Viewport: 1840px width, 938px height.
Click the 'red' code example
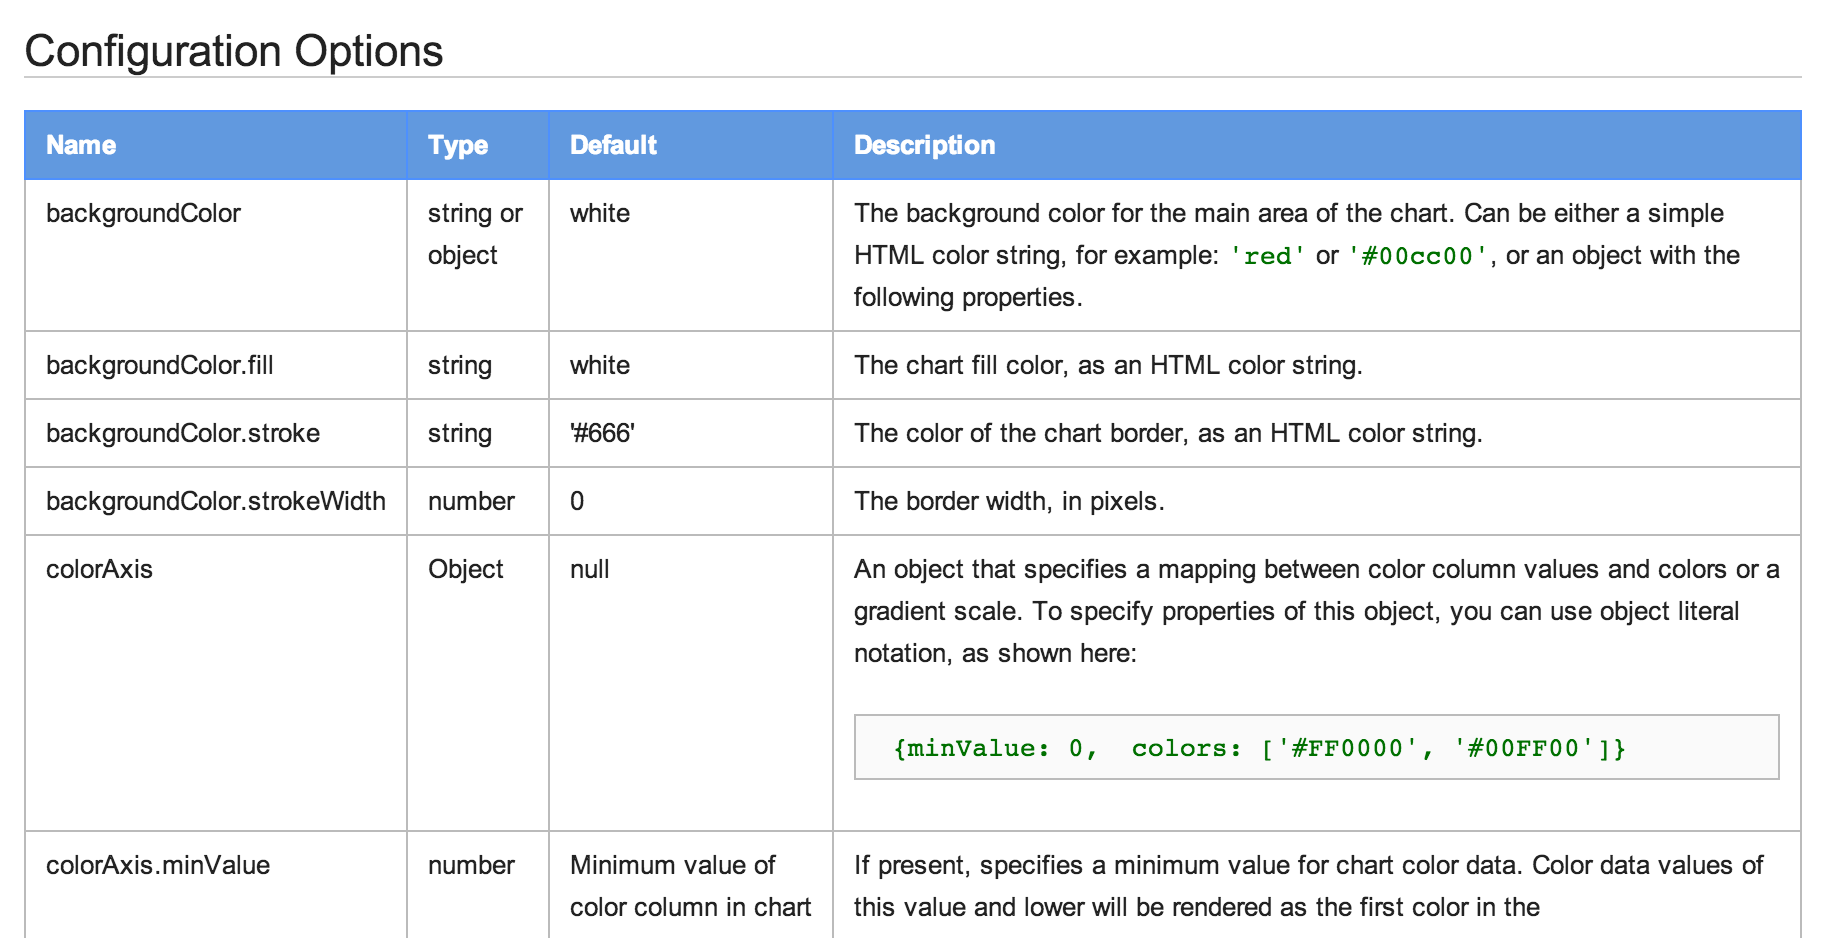coord(1267,256)
